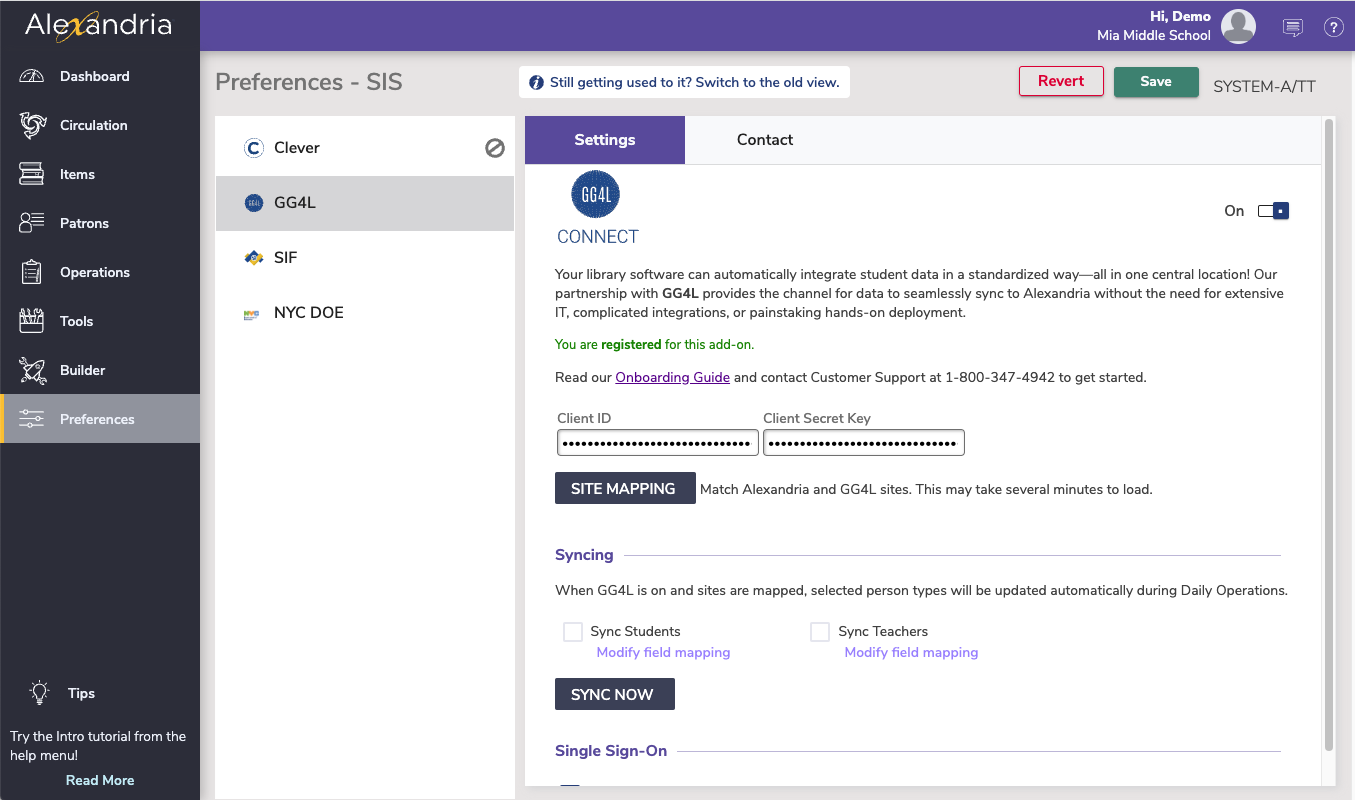1355x800 pixels.
Task: Click the Operations clipboard icon
Action: pyautogui.click(x=32, y=272)
